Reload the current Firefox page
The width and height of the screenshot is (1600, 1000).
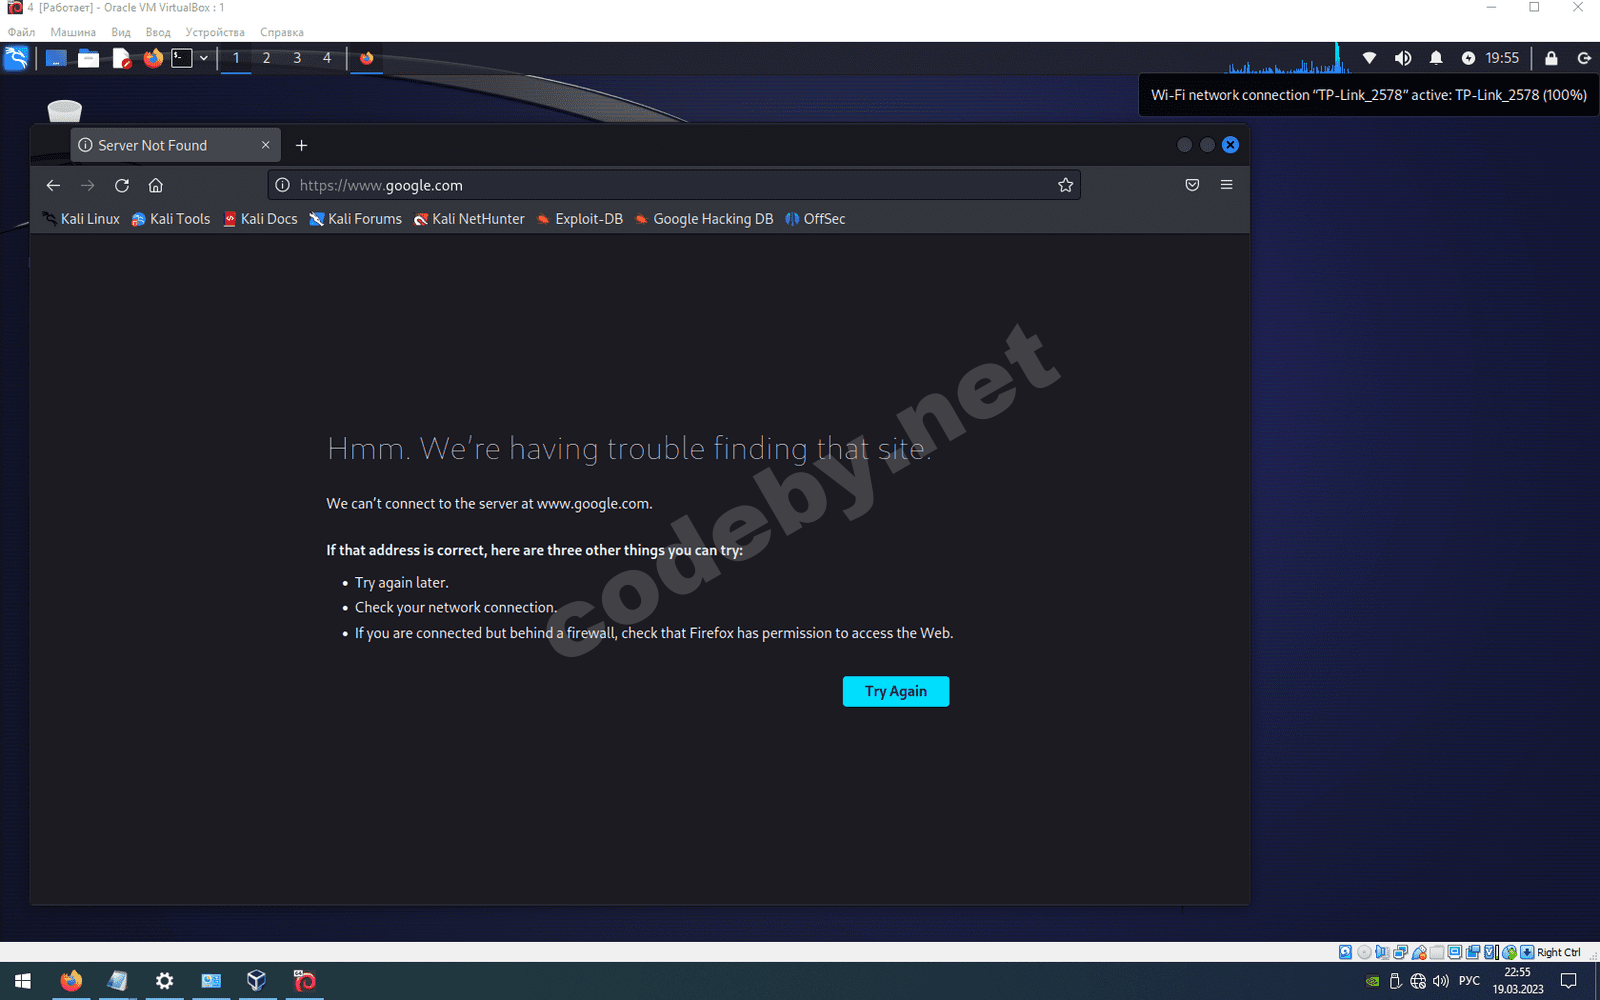point(122,185)
